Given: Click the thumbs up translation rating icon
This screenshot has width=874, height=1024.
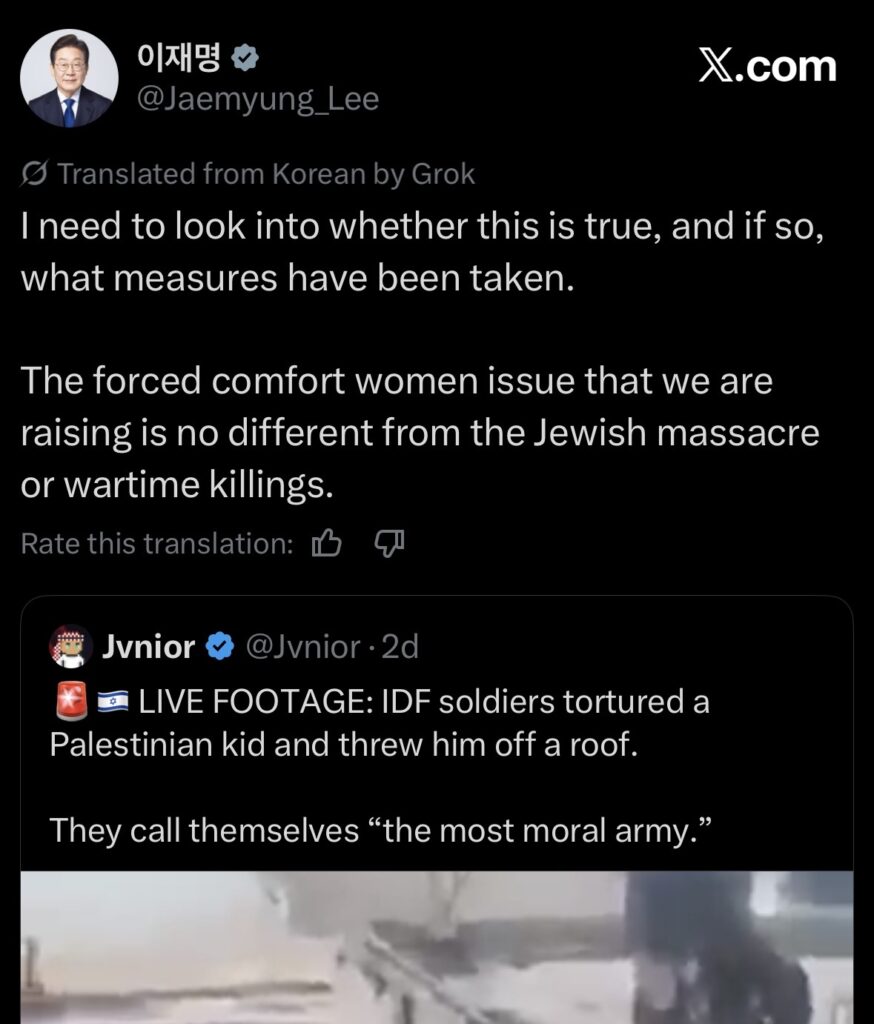Looking at the screenshot, I should click(327, 543).
